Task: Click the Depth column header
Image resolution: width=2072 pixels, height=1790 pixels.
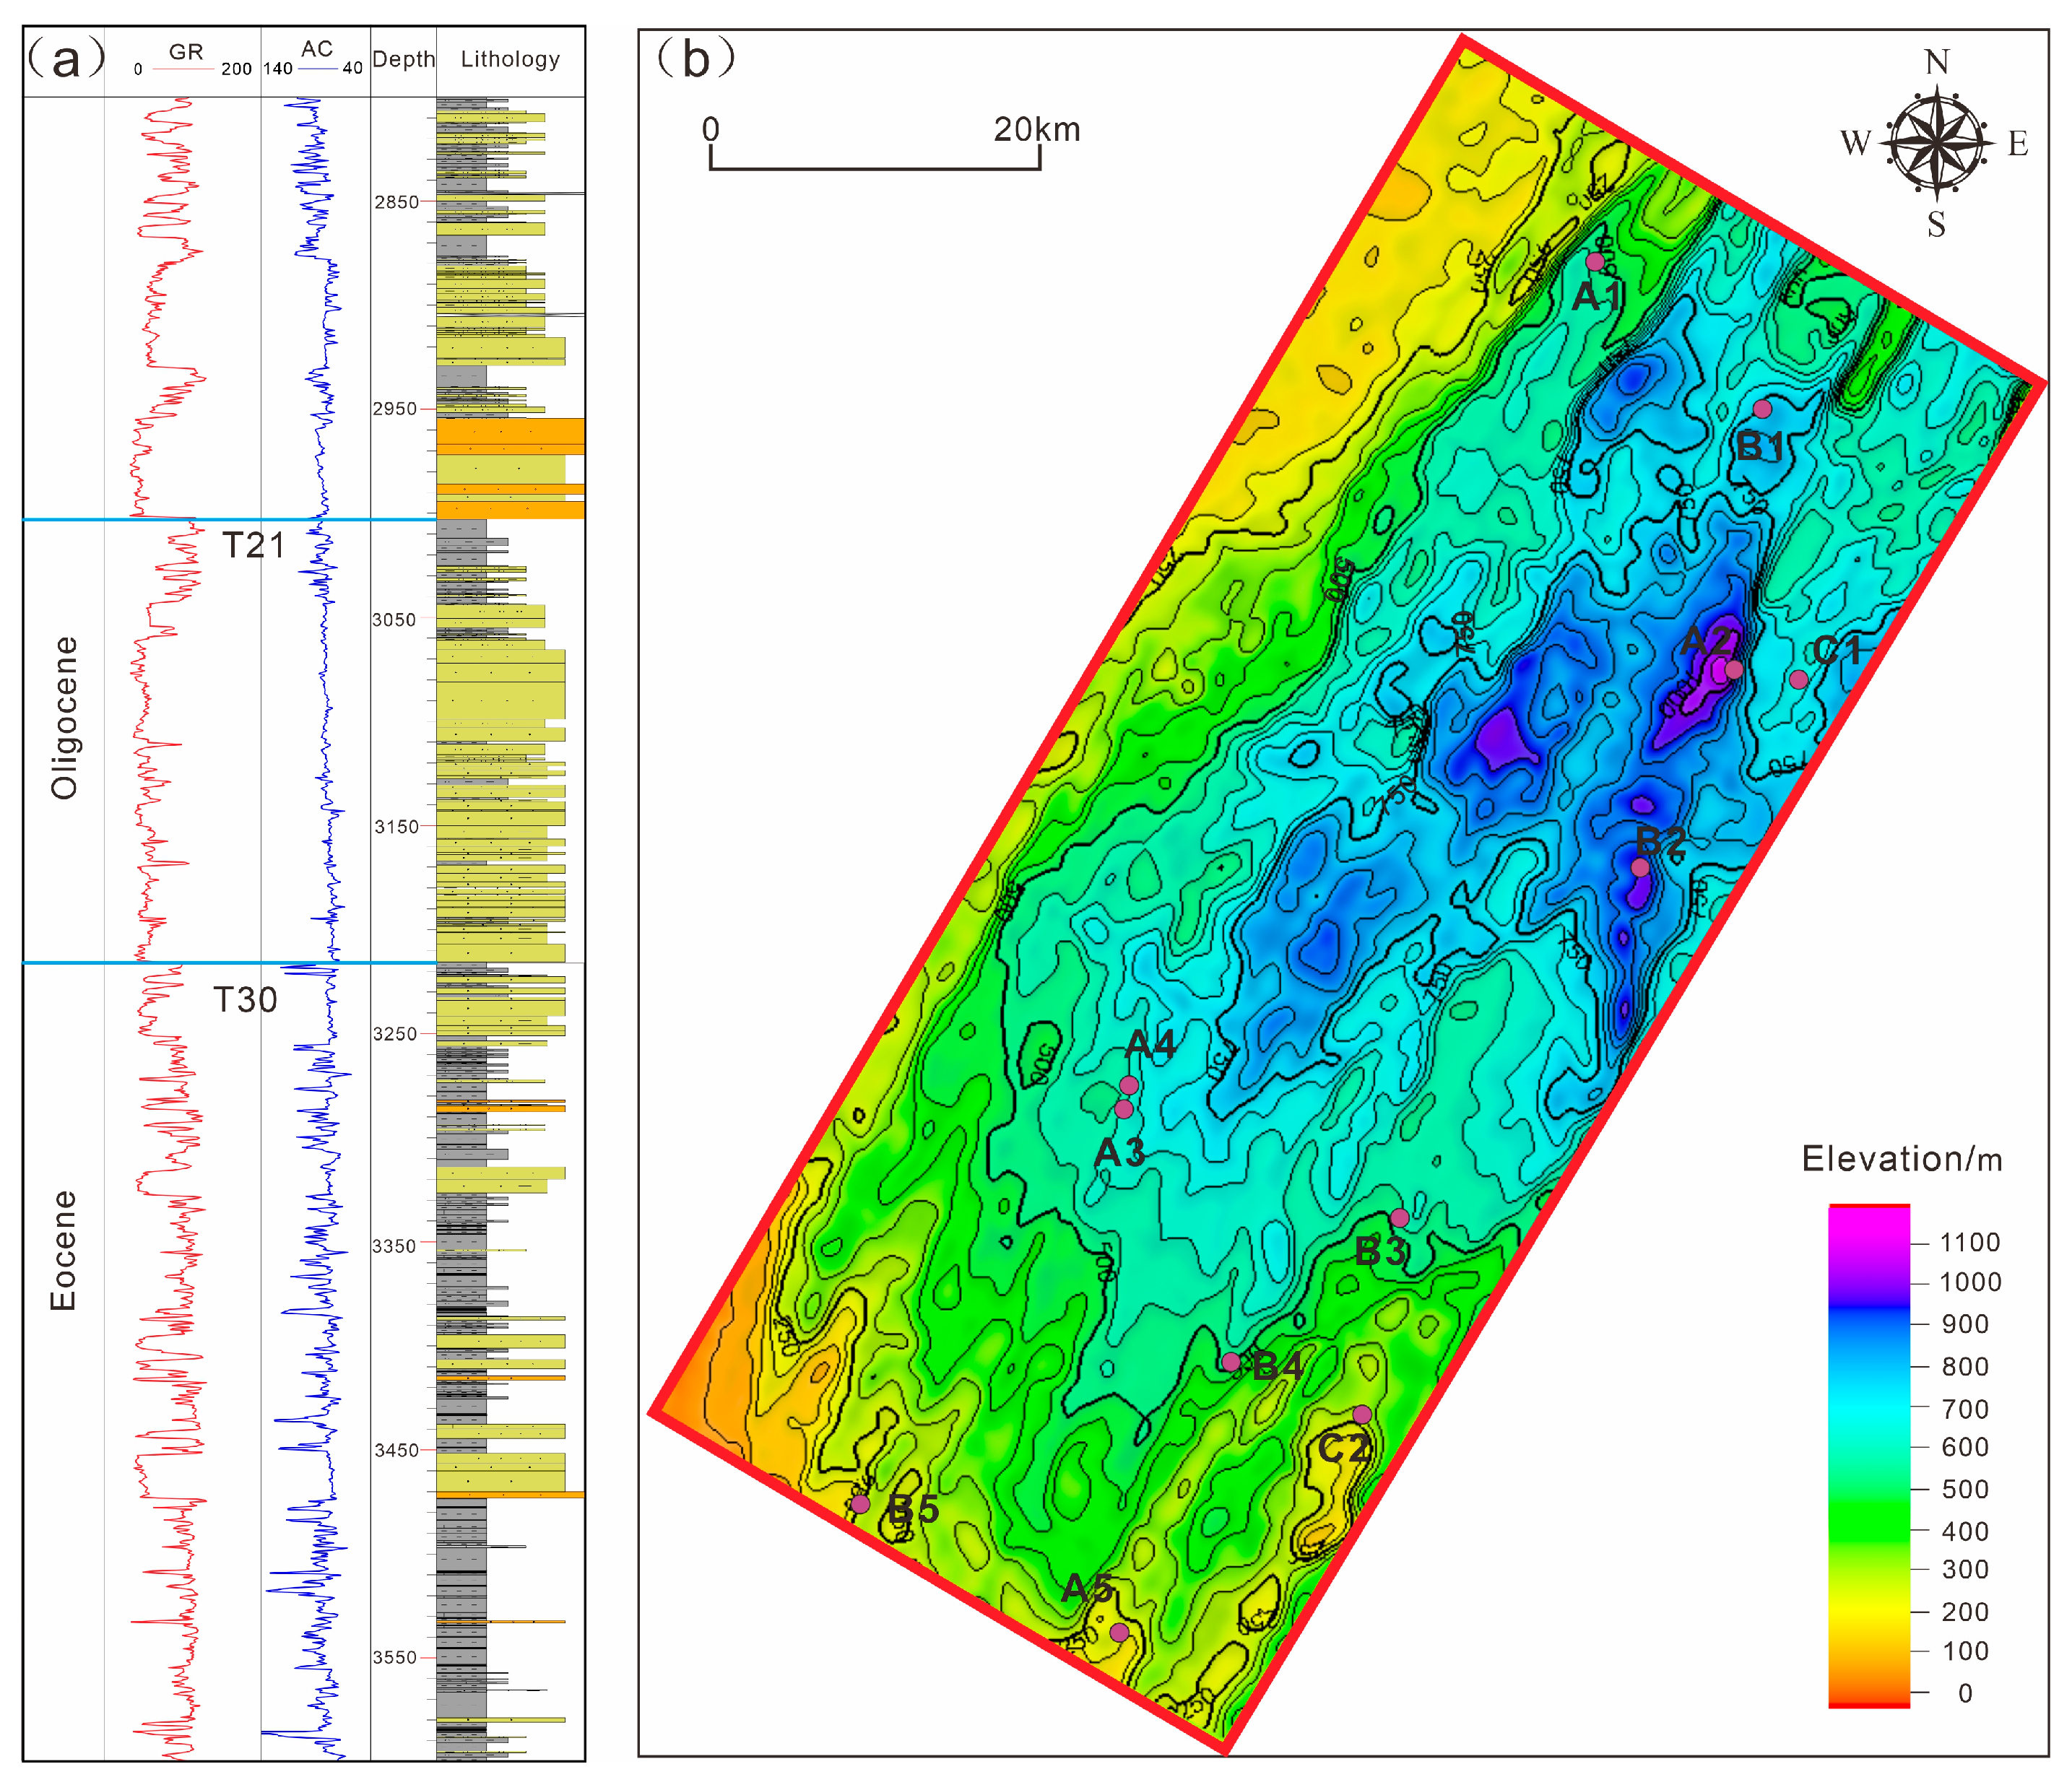Action: (403, 60)
